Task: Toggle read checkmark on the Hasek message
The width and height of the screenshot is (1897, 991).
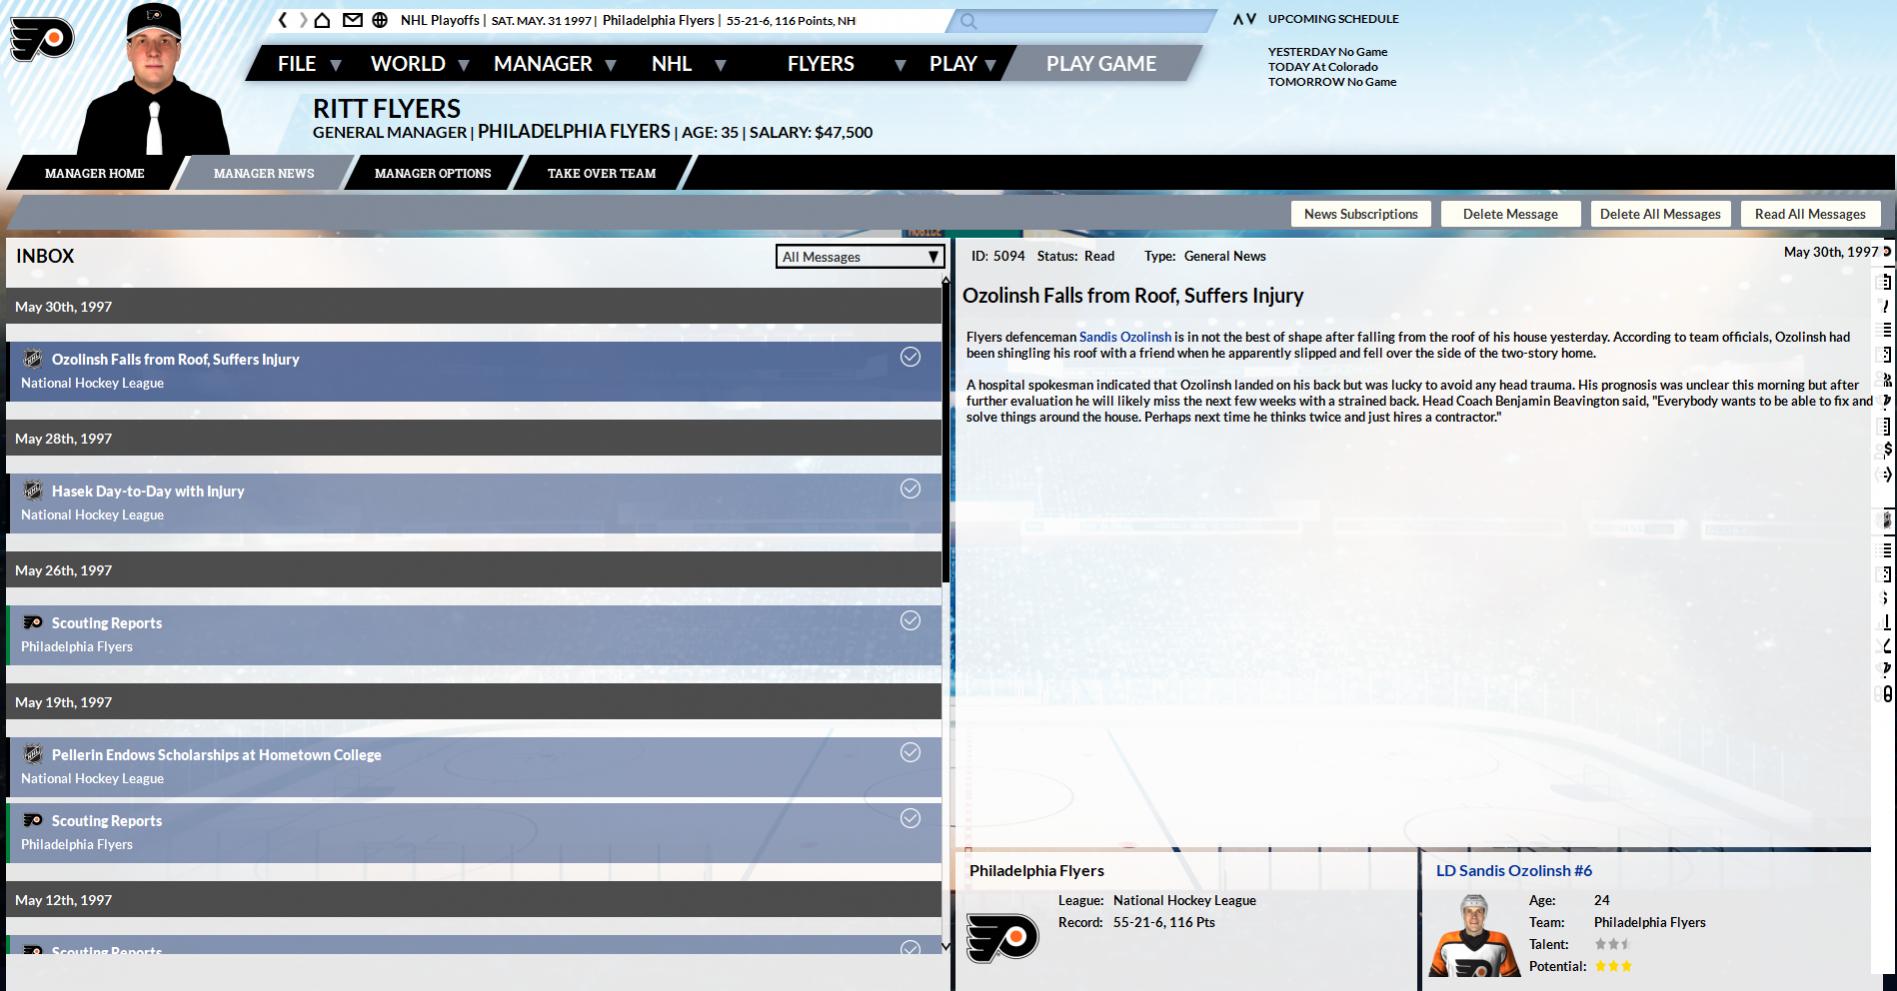Action: pyautogui.click(x=910, y=489)
